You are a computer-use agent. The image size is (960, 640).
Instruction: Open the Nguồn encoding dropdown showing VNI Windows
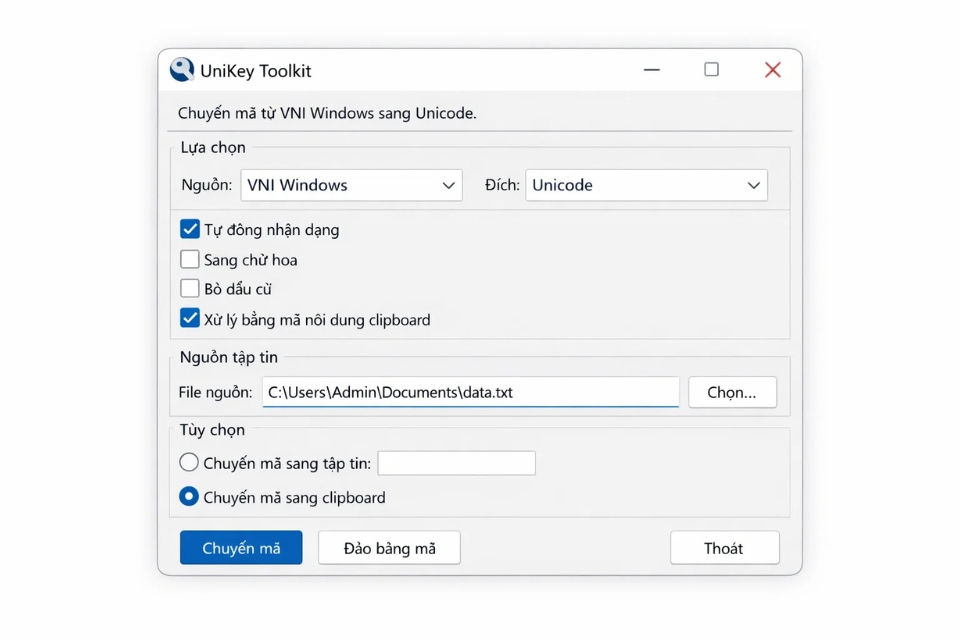pos(350,185)
